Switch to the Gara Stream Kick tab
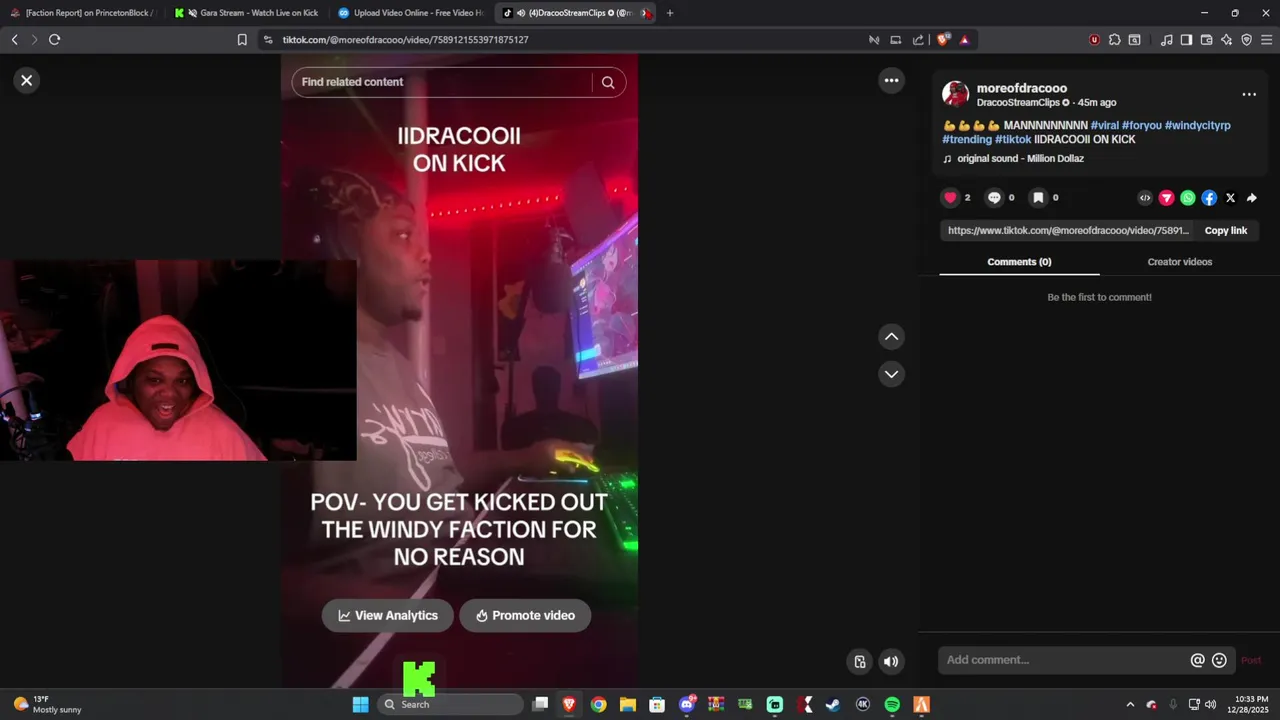 245,13
